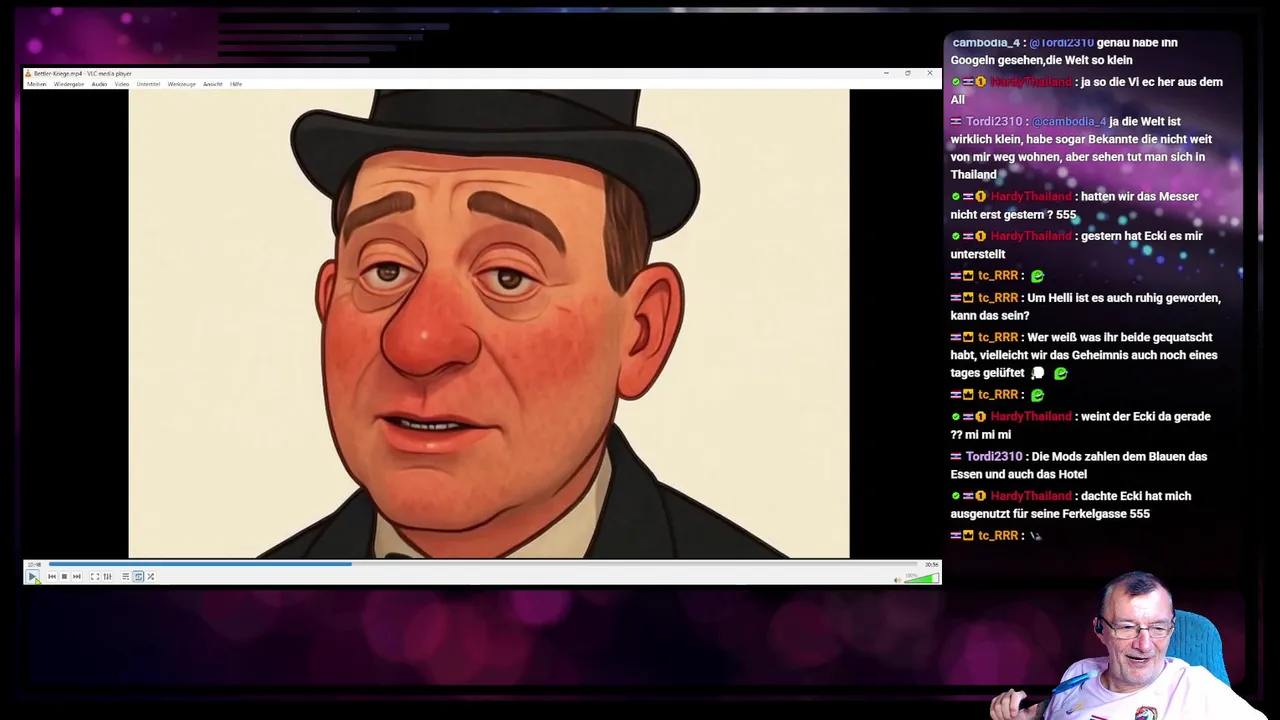Skip to next track in VLC
Screen dimensions: 1280x720
click(x=76, y=577)
